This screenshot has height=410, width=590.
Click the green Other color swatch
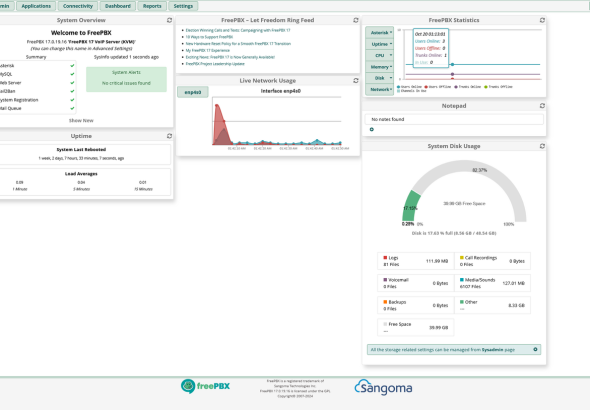pos(462,302)
